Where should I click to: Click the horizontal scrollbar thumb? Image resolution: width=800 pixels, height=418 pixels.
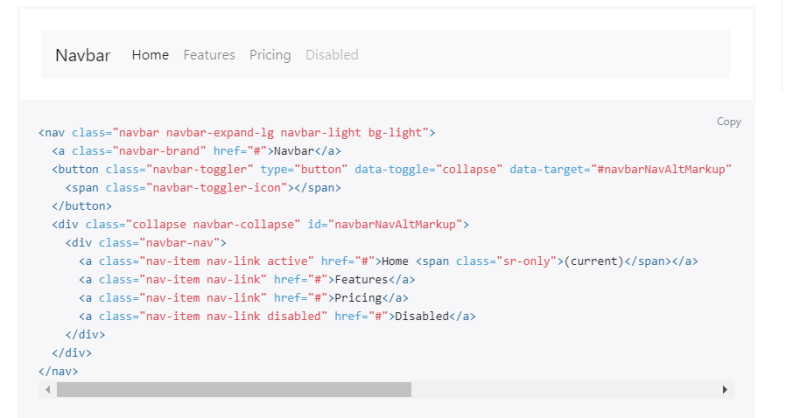tap(233, 389)
